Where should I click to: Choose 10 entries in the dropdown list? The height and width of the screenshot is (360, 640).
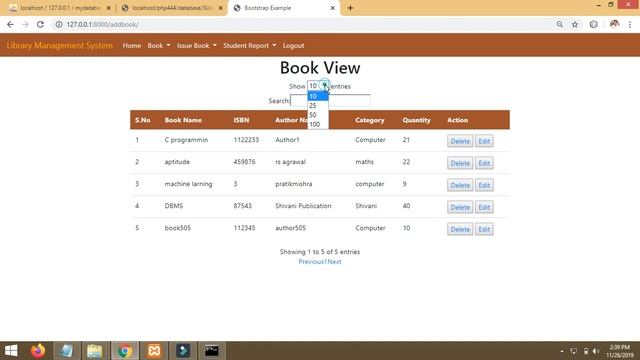pos(318,96)
